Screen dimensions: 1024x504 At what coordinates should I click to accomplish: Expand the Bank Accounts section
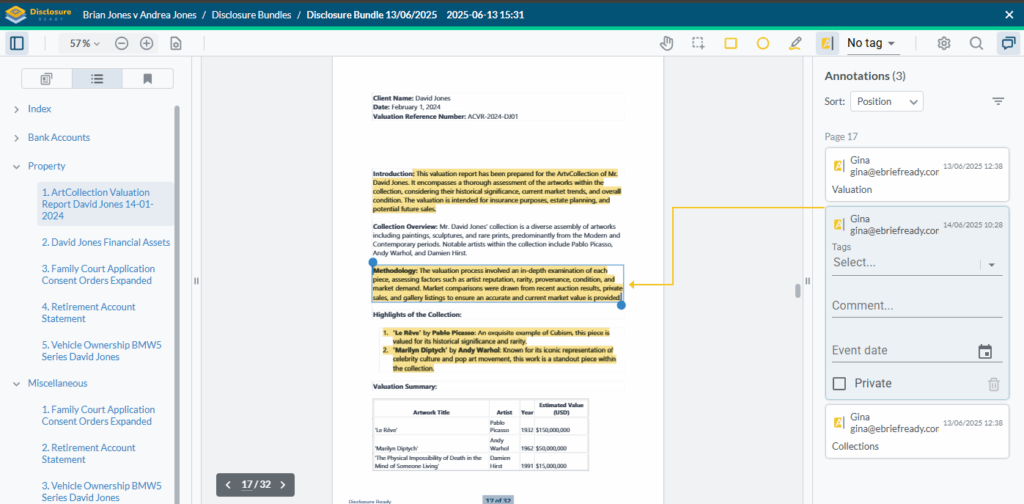pos(17,137)
